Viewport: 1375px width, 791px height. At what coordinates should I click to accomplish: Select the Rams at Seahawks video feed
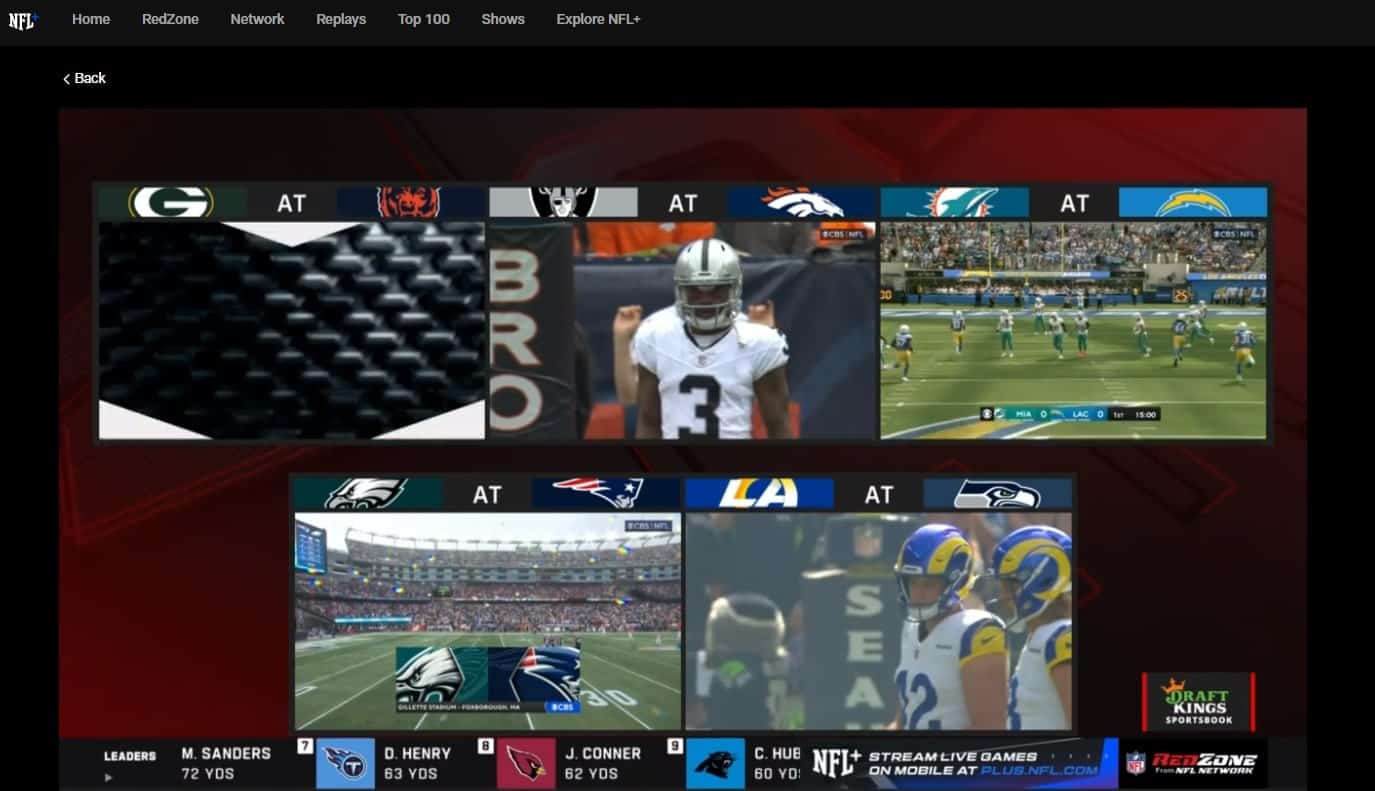[x=879, y=621]
